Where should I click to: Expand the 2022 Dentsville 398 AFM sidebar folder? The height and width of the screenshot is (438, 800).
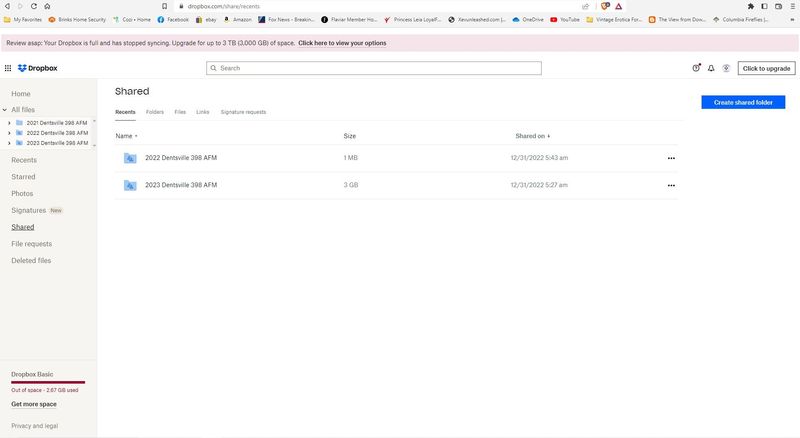point(9,133)
